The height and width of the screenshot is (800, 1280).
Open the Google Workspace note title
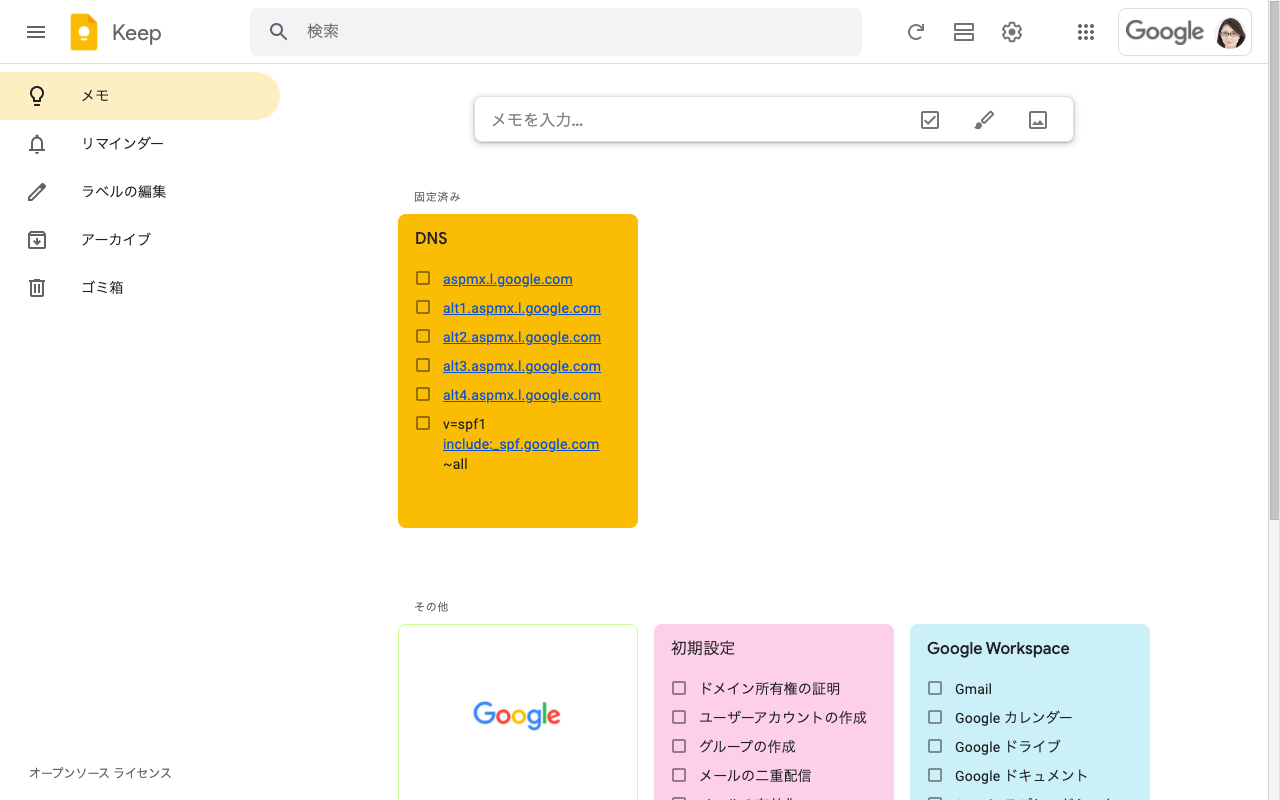coord(998,648)
